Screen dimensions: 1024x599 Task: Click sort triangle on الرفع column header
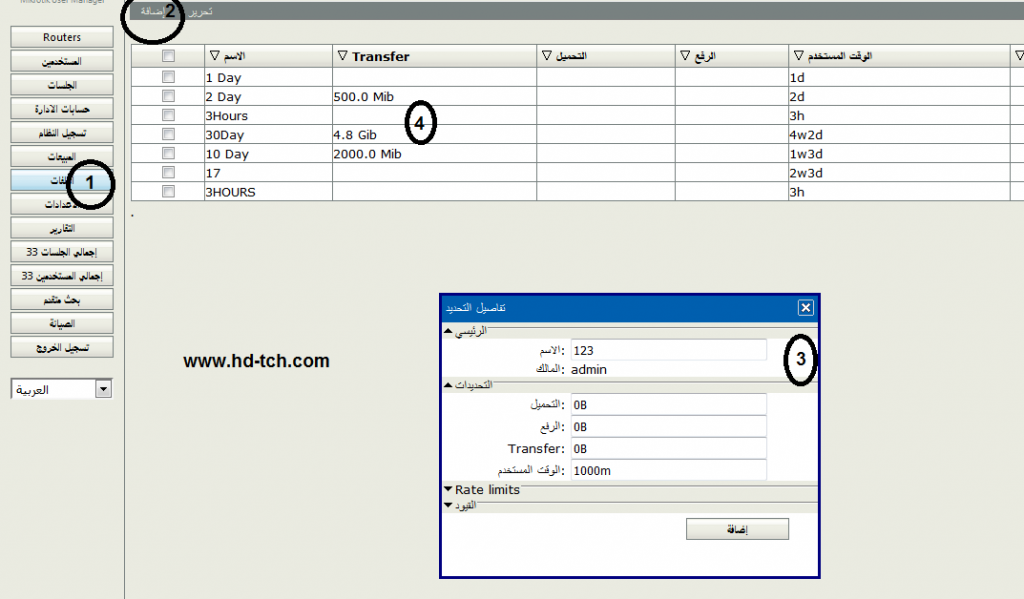685,57
